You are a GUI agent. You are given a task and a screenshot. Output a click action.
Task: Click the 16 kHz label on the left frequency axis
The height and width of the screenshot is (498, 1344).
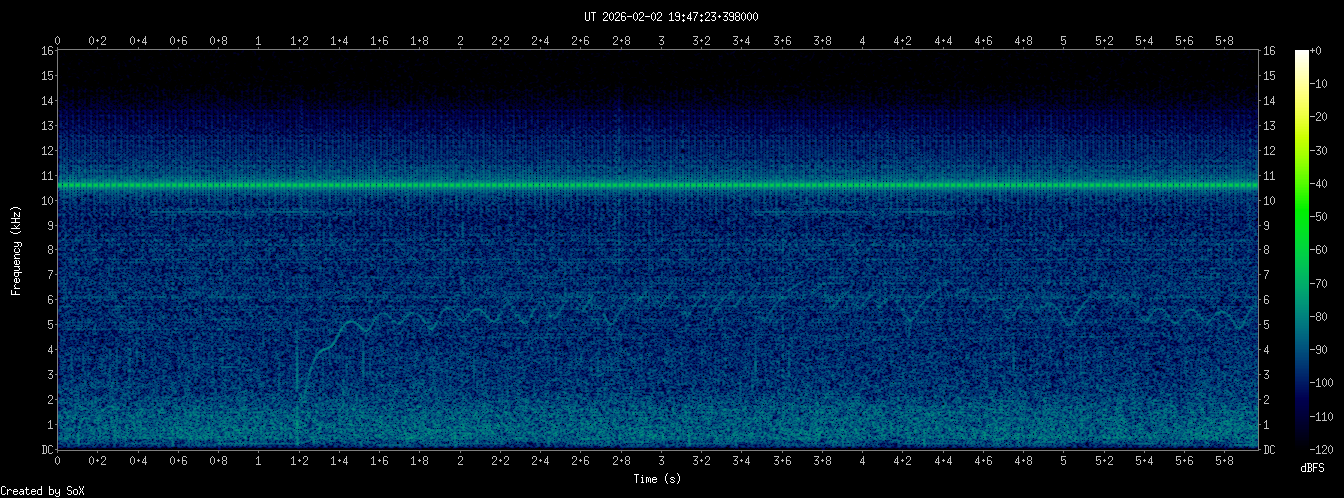tap(46, 51)
